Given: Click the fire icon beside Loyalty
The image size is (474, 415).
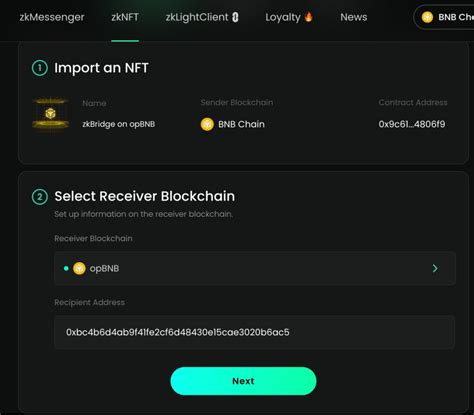Looking at the screenshot, I should pyautogui.click(x=309, y=17).
